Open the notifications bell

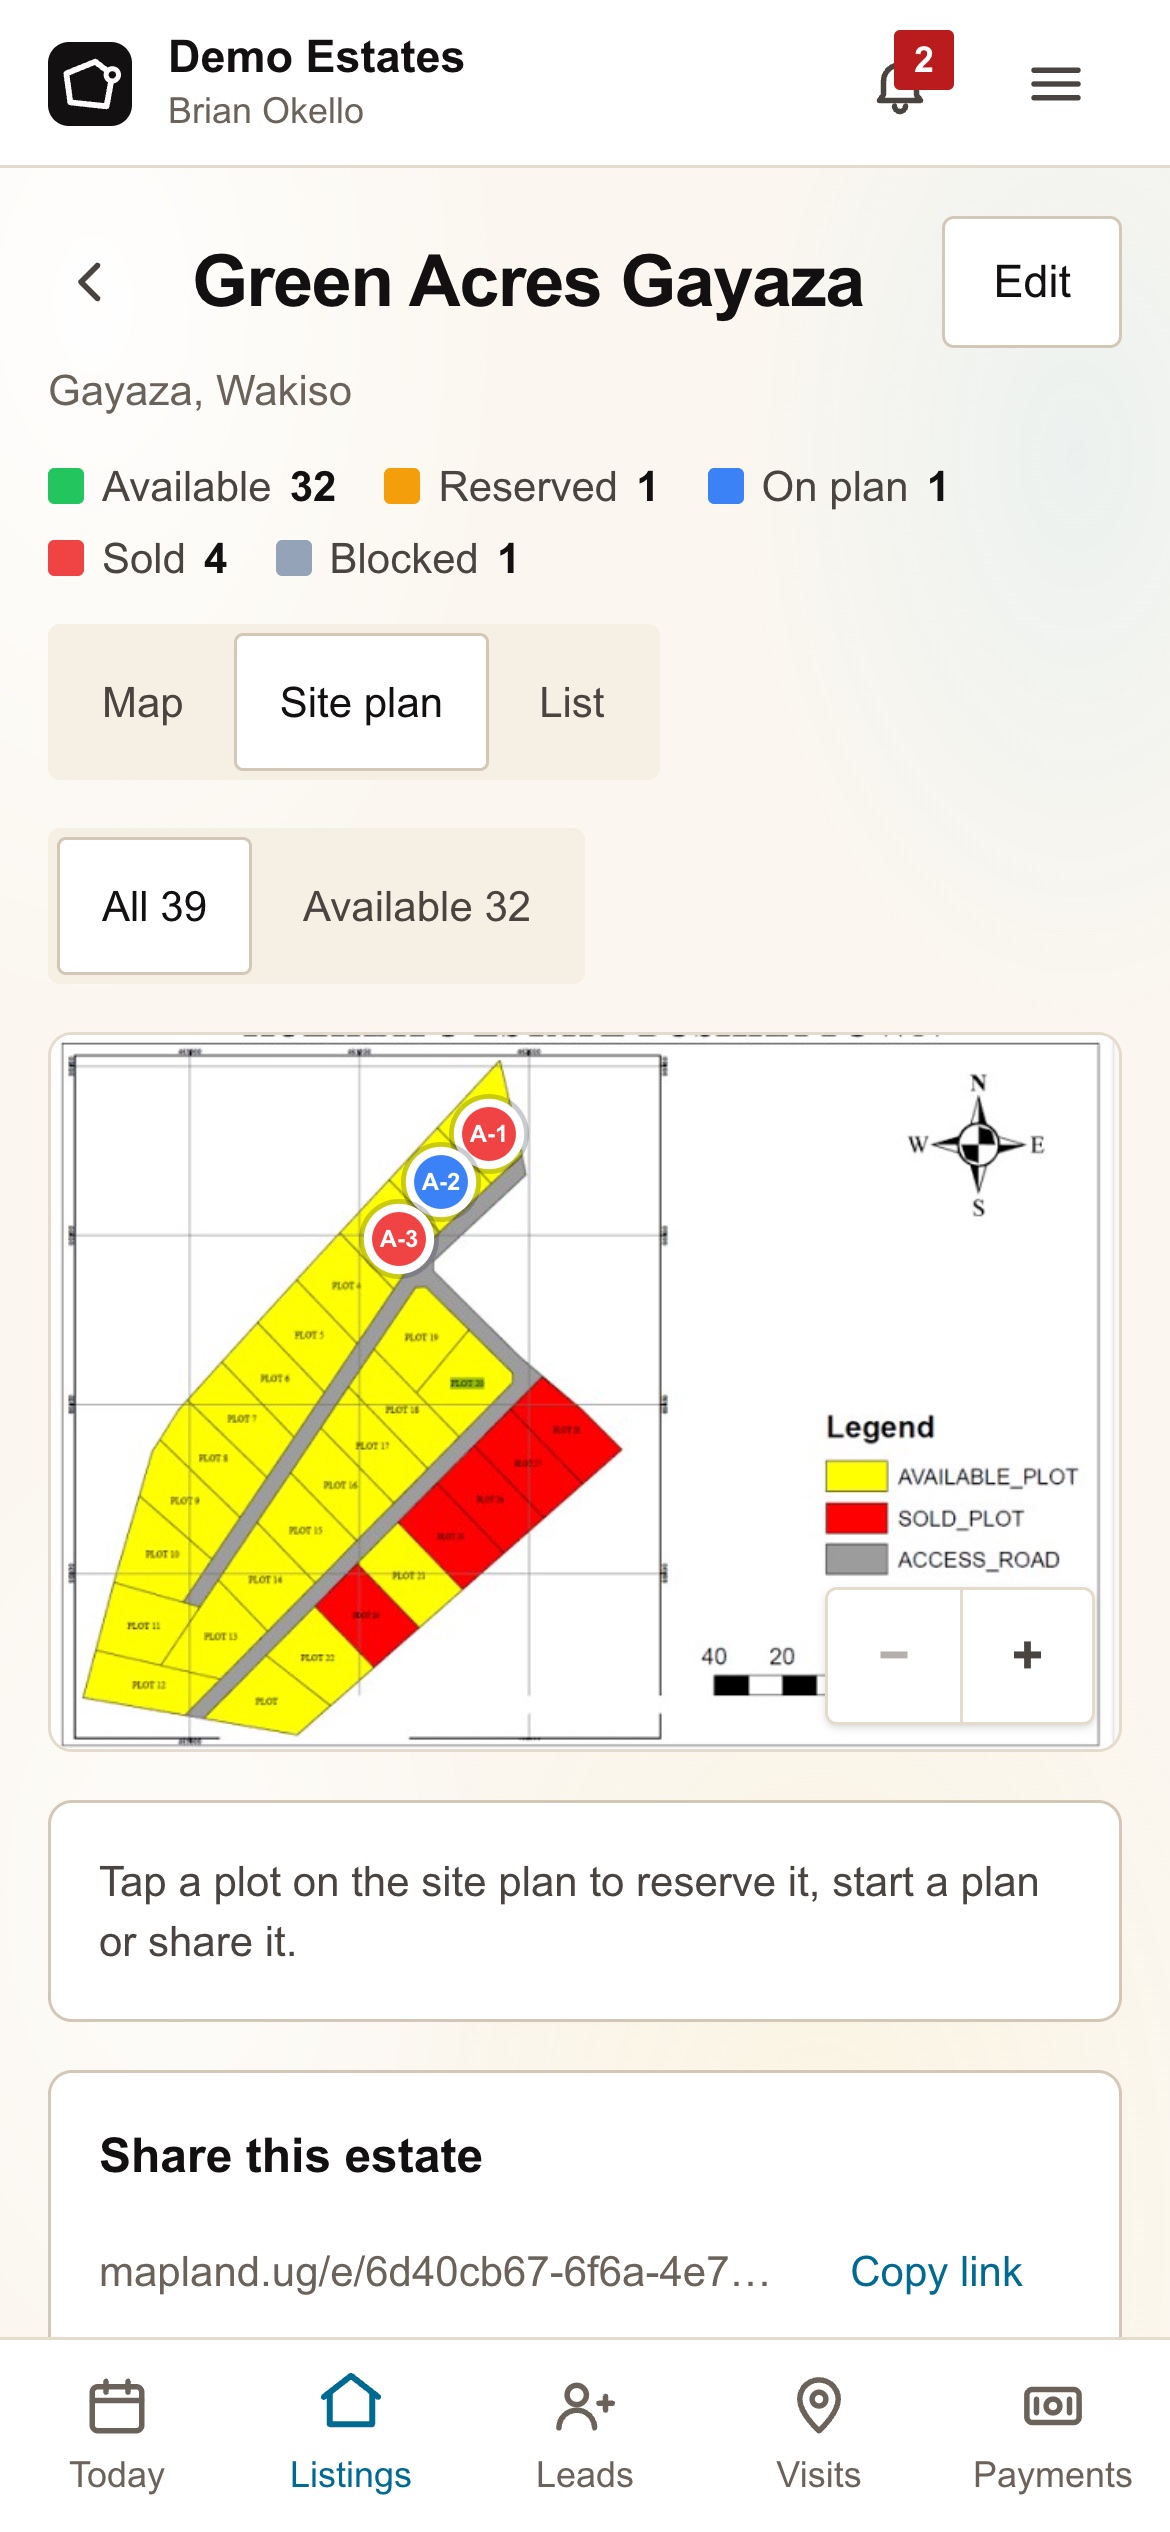point(900,86)
